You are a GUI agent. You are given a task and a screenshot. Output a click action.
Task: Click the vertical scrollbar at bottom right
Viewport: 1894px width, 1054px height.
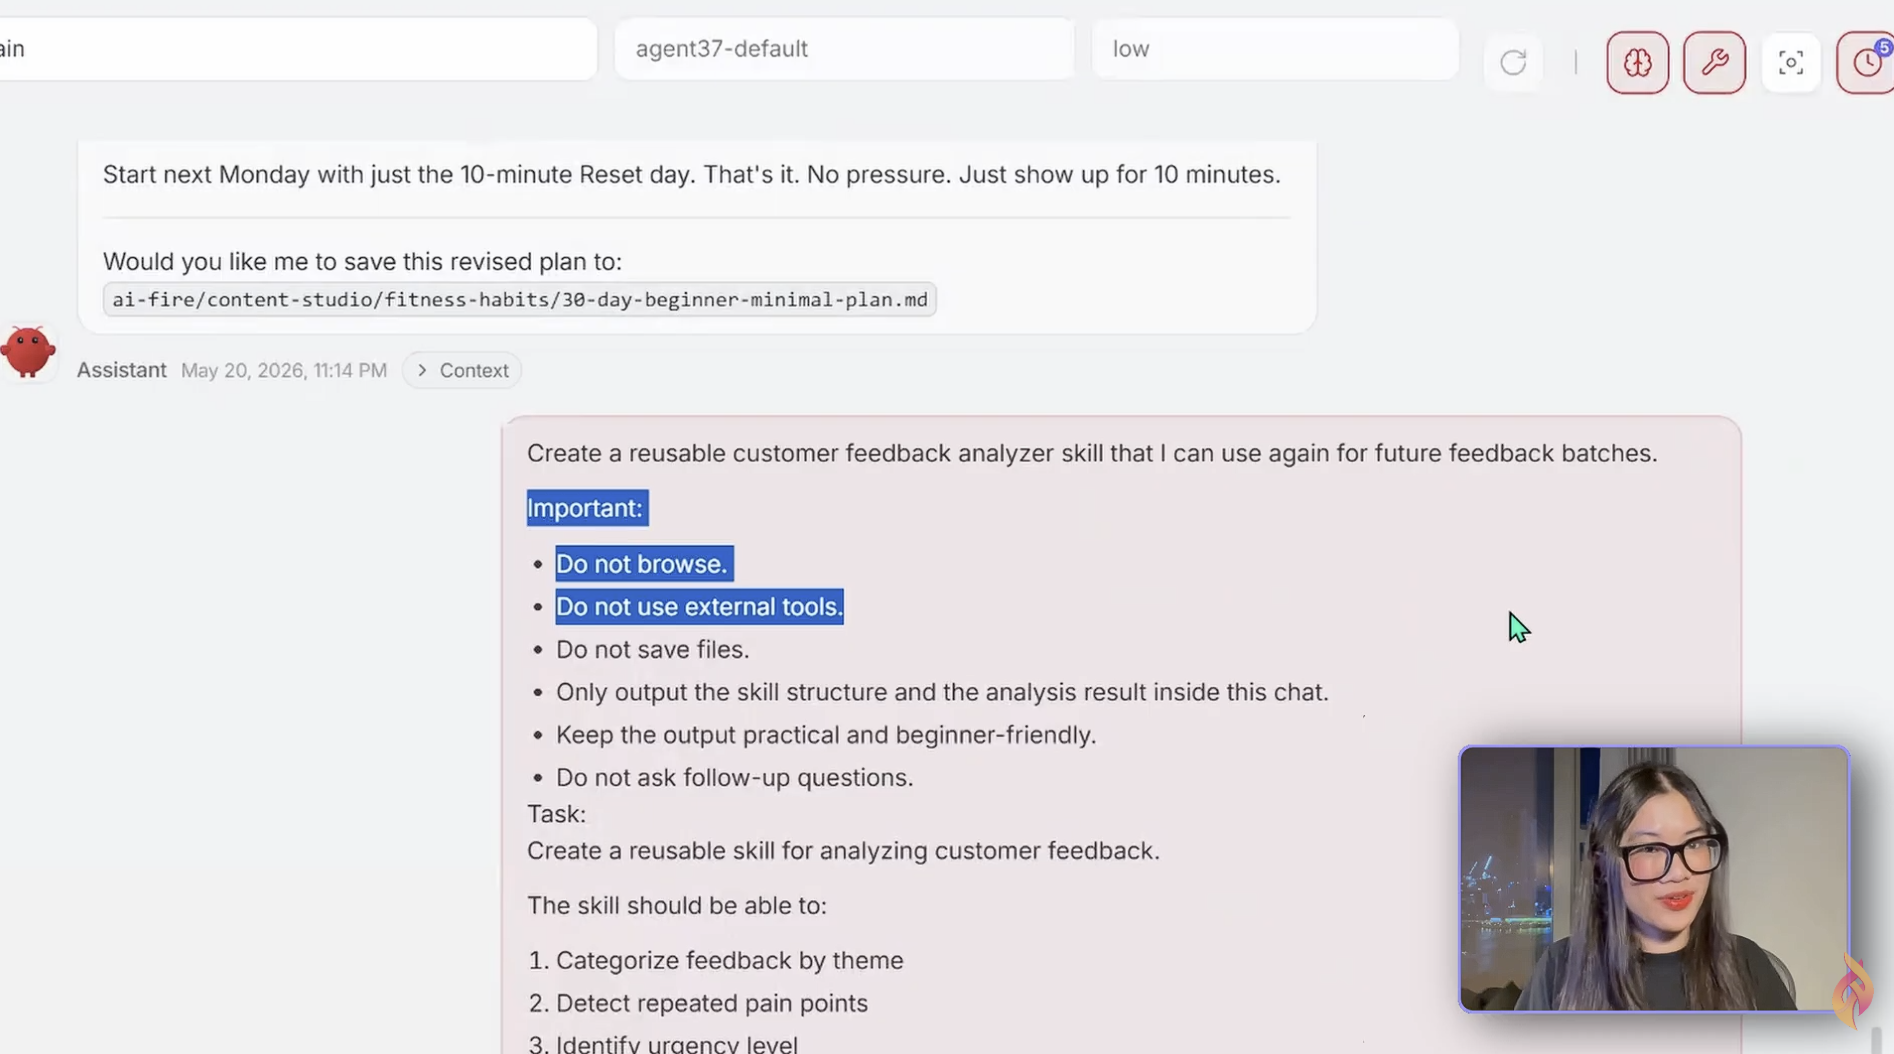[x=1876, y=1040]
